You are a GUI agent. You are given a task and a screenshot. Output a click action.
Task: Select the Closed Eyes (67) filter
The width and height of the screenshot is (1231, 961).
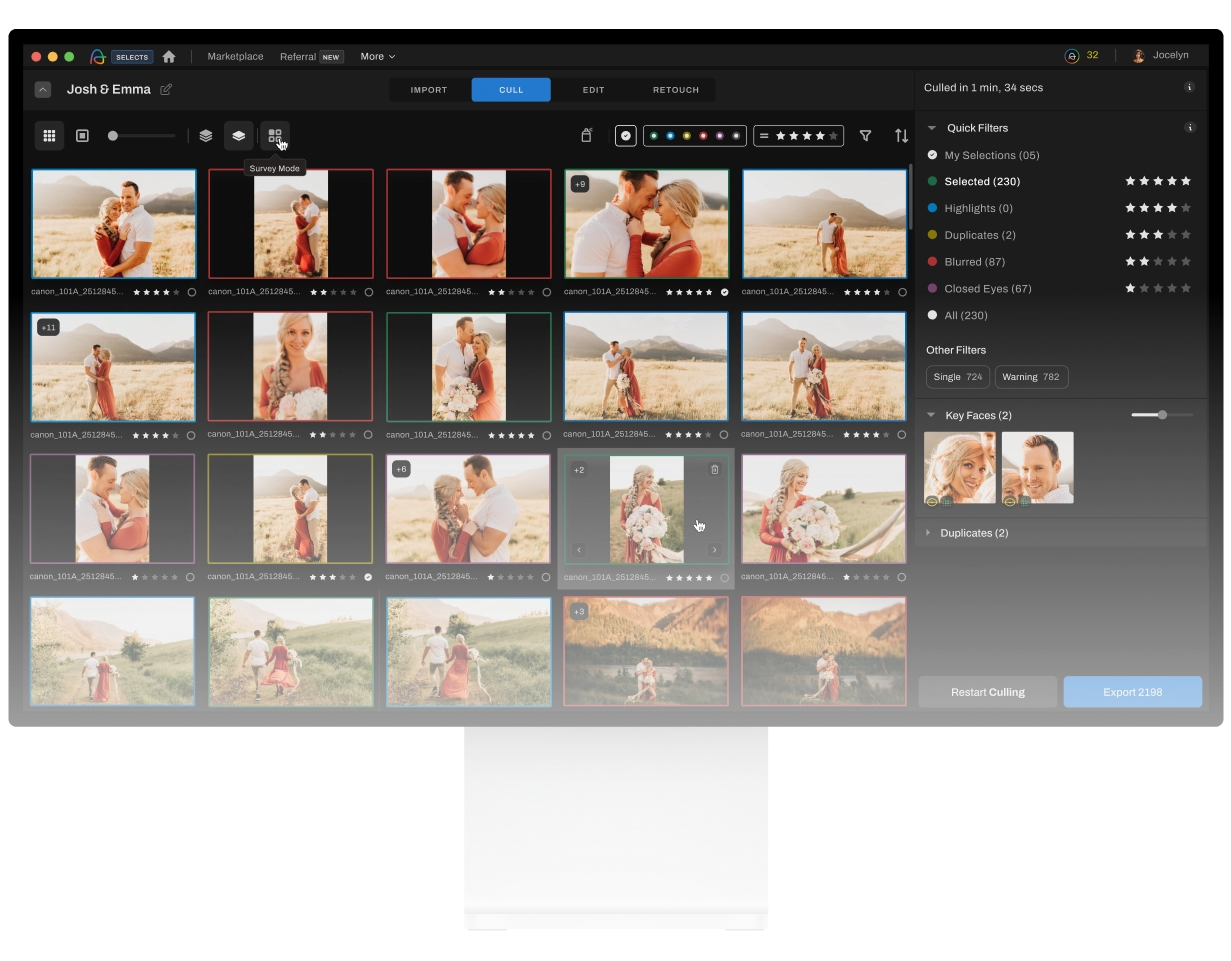click(x=987, y=289)
